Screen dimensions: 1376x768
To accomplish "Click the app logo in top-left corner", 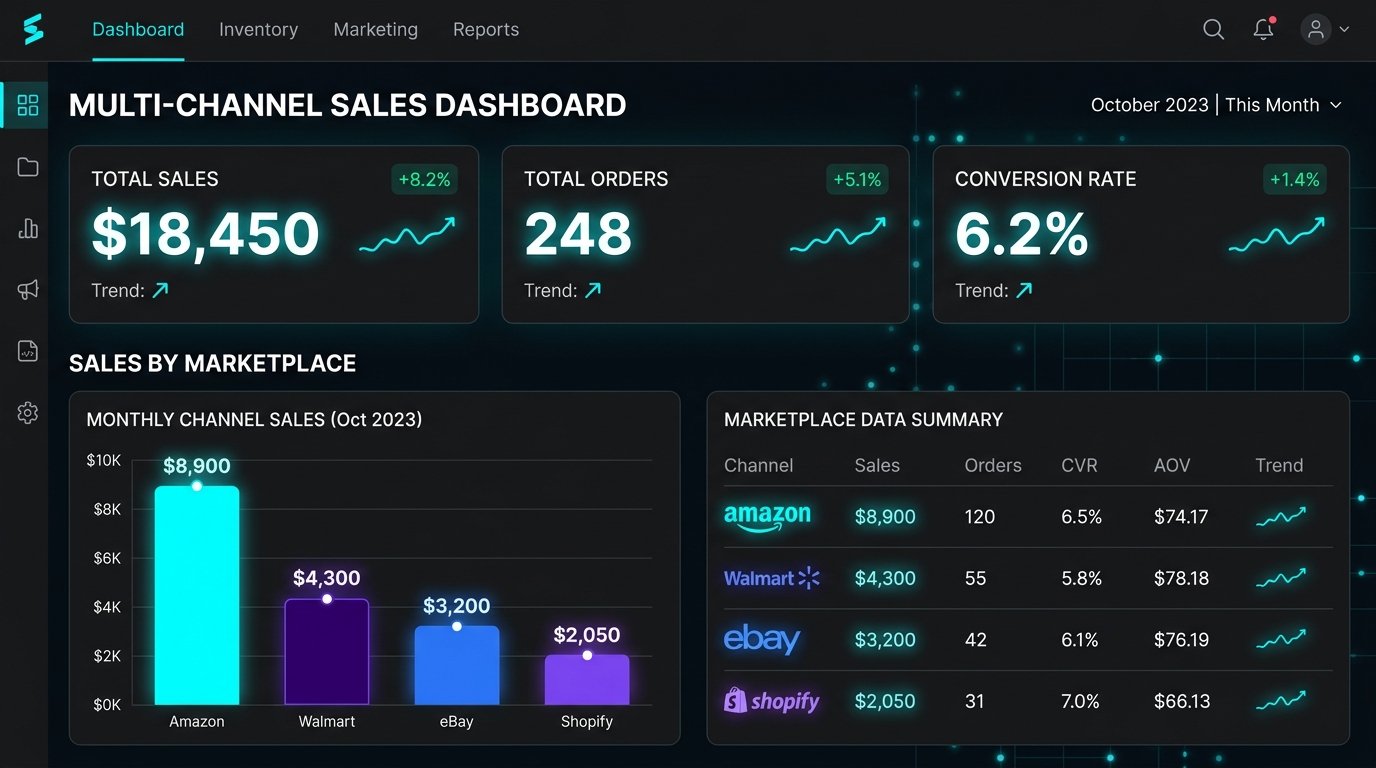I will pyautogui.click(x=33, y=30).
